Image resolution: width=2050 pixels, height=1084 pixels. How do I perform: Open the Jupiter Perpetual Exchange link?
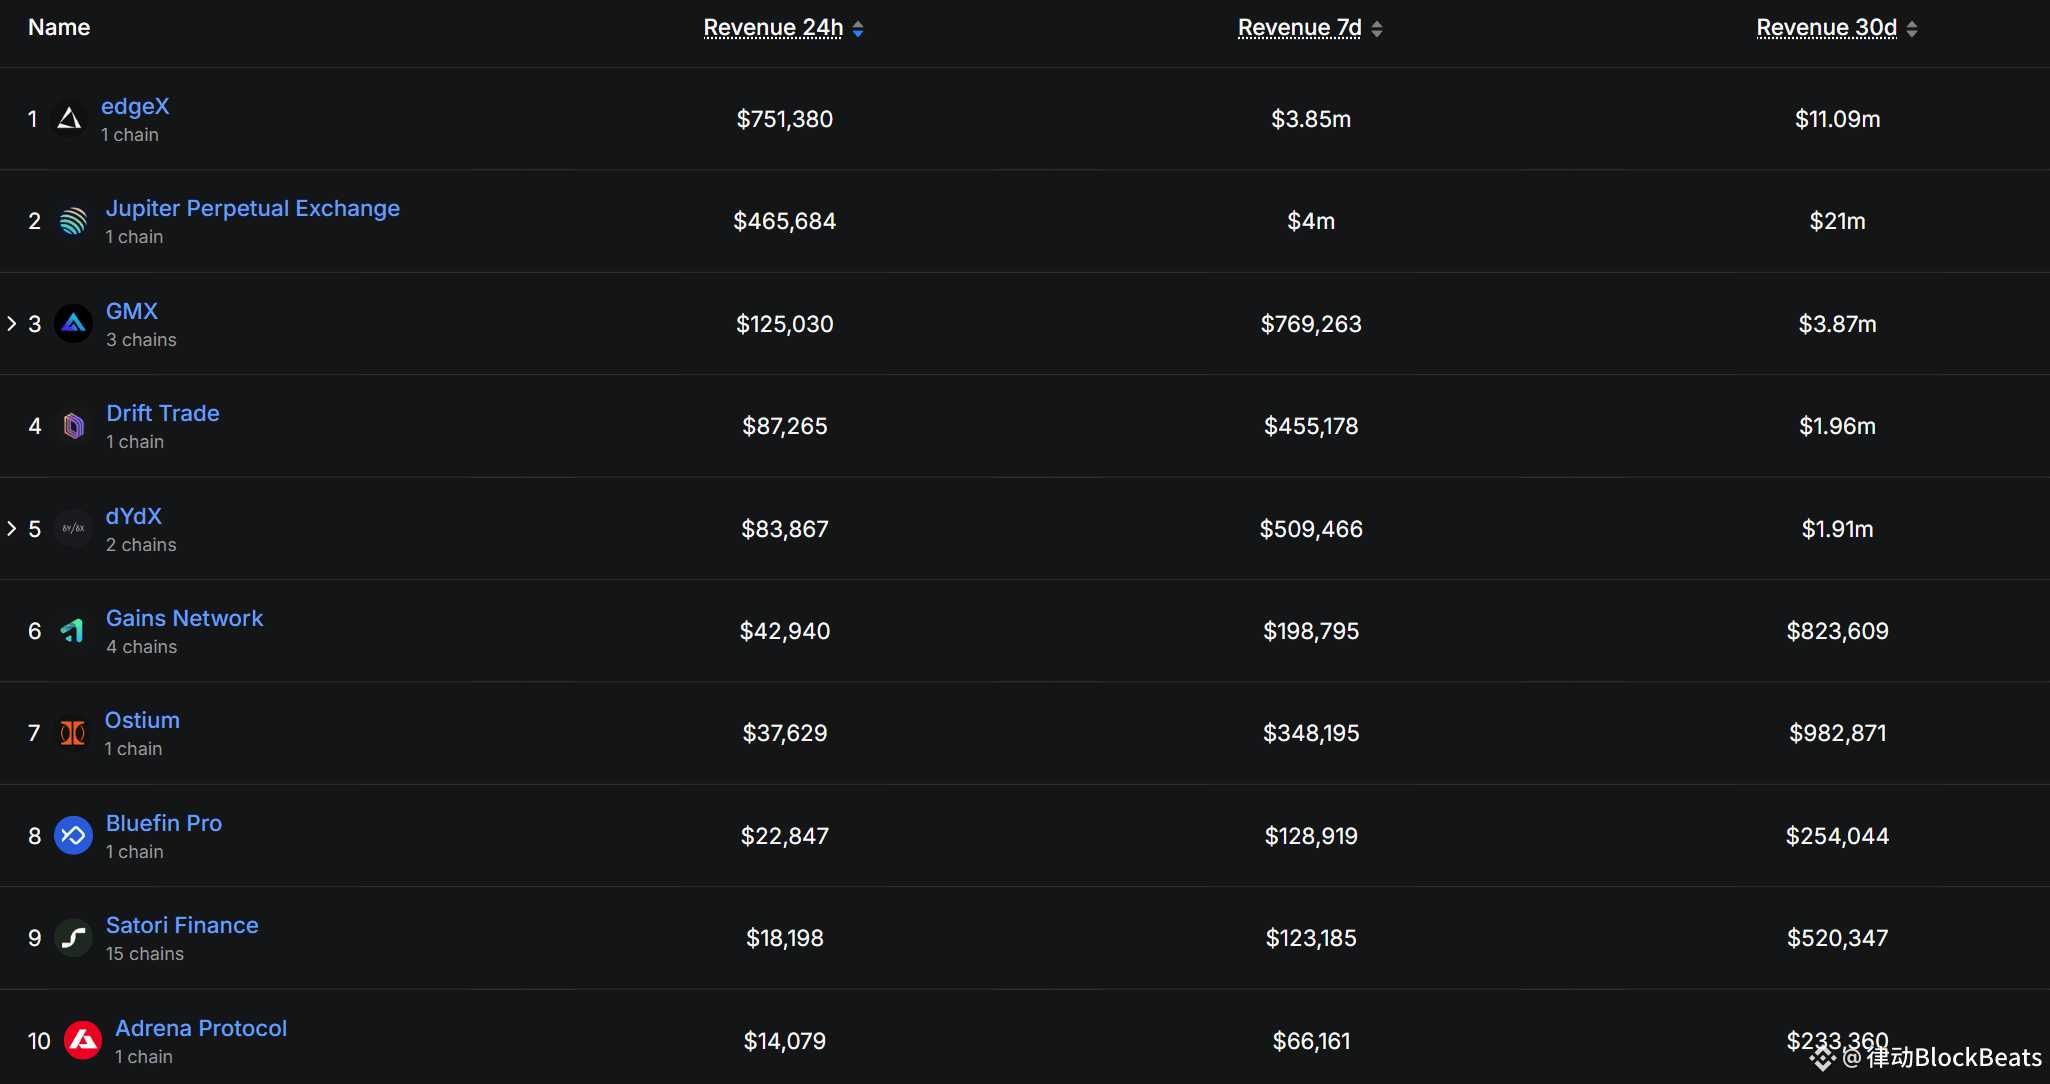click(x=253, y=208)
